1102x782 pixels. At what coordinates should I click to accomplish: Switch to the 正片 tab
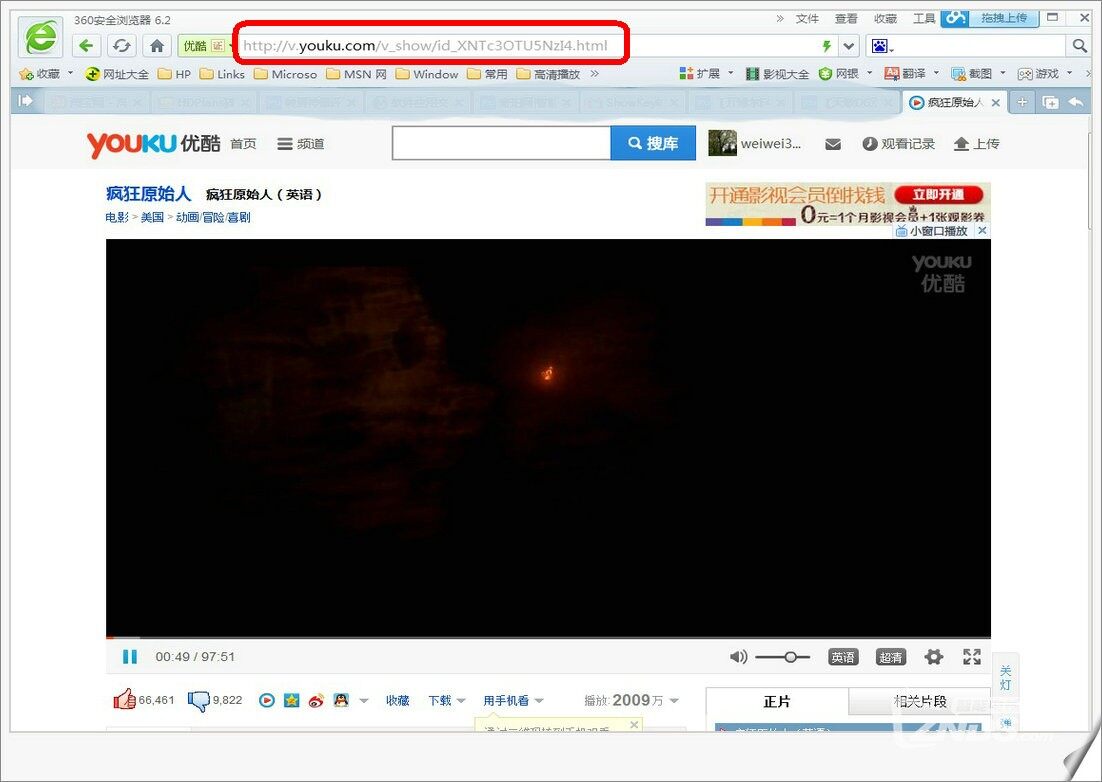pyautogui.click(x=777, y=701)
